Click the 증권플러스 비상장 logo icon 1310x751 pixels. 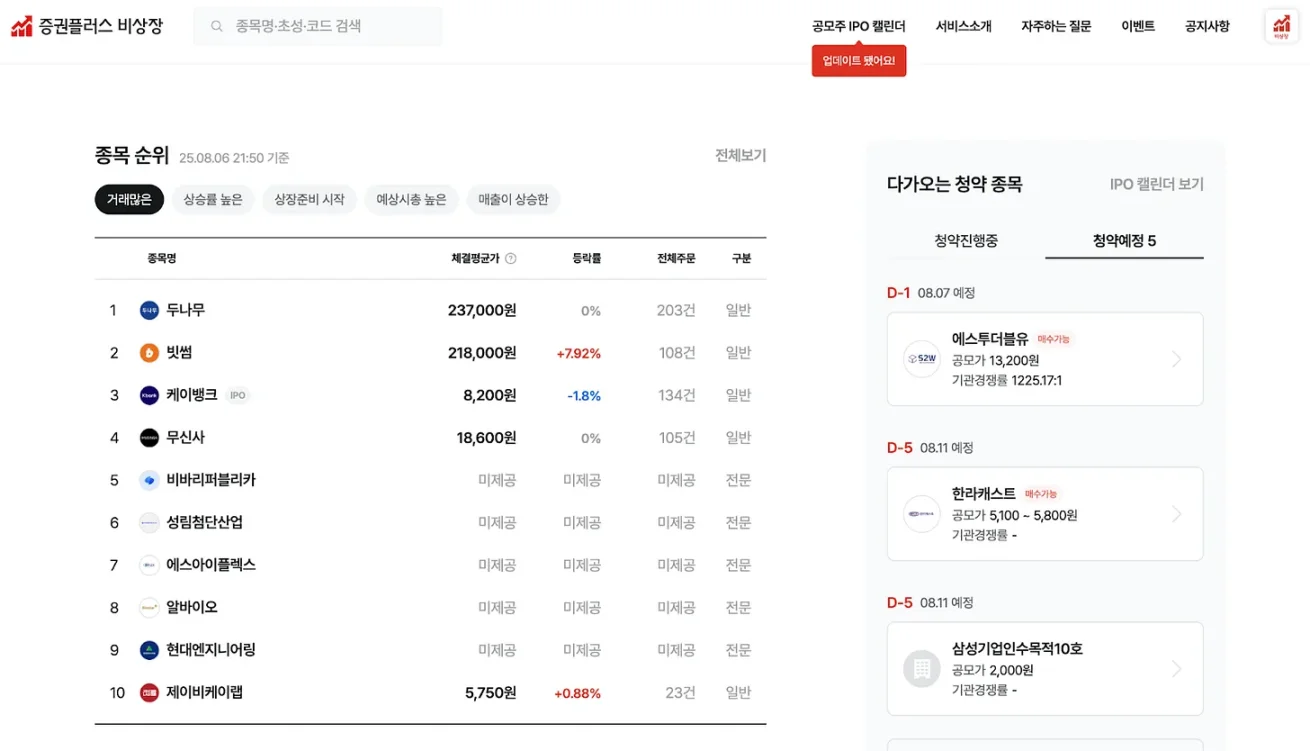pos(21,26)
